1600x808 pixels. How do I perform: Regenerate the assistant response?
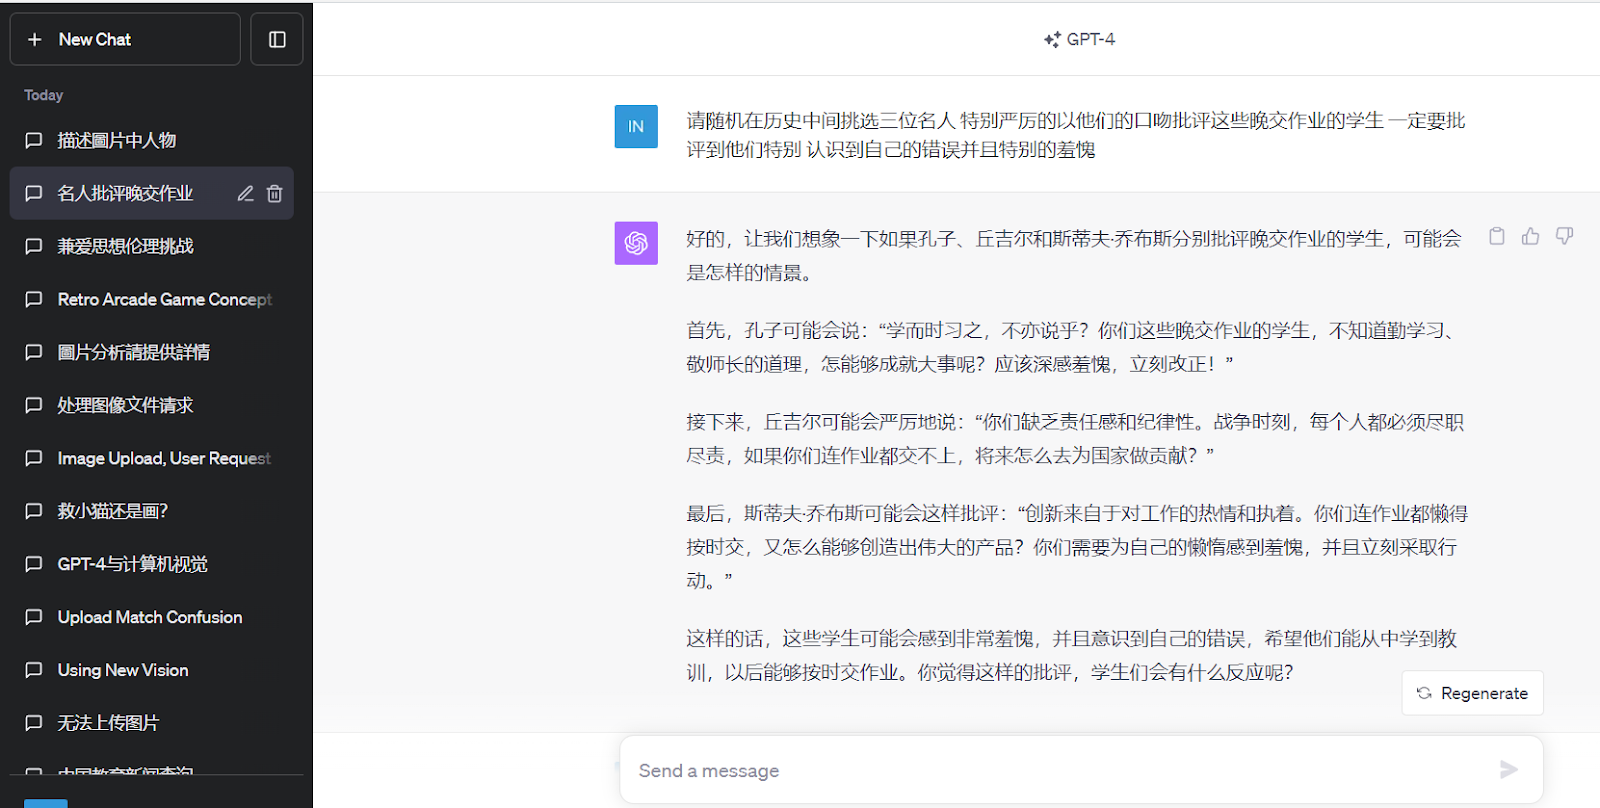point(1472,693)
